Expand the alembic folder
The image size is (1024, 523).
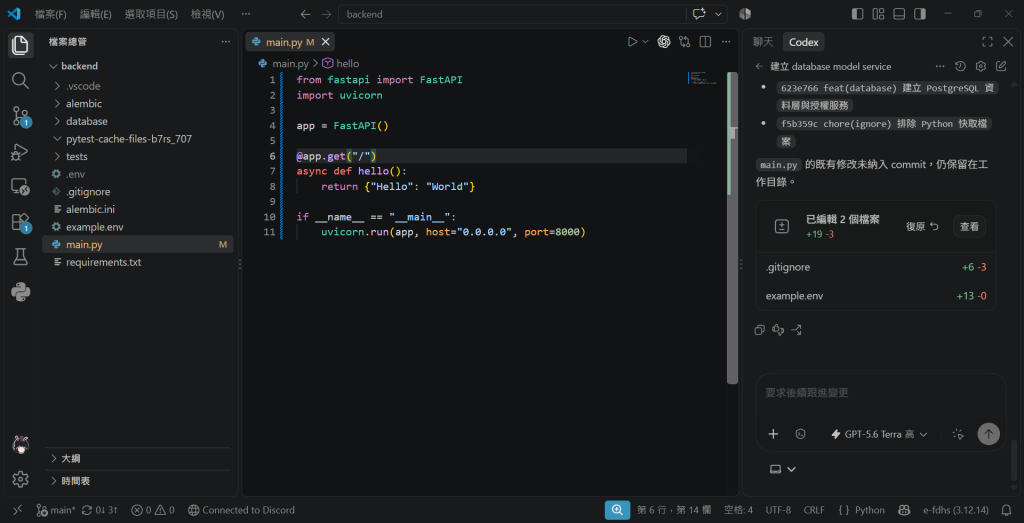137,104
